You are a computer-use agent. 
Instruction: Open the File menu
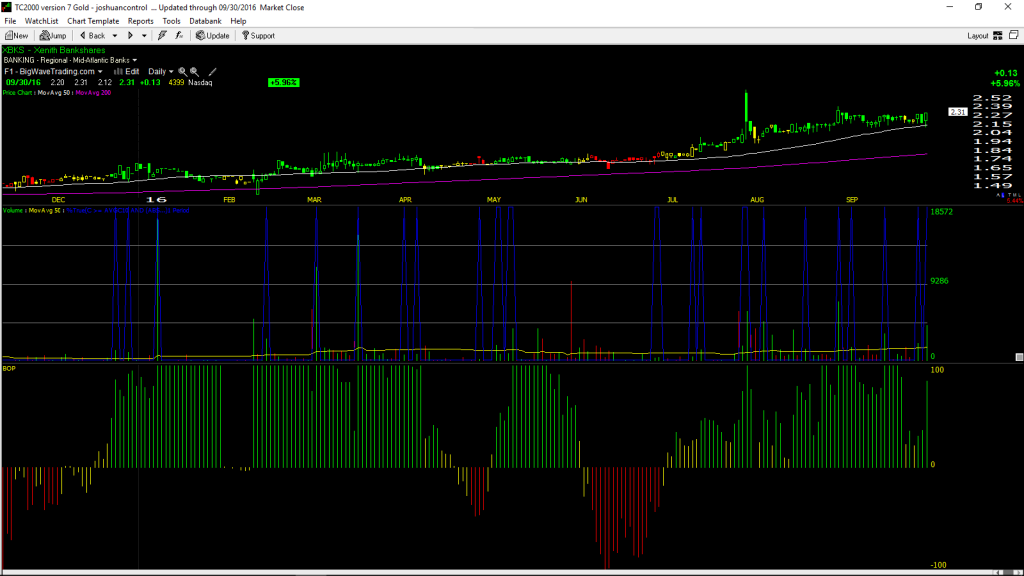coord(10,21)
